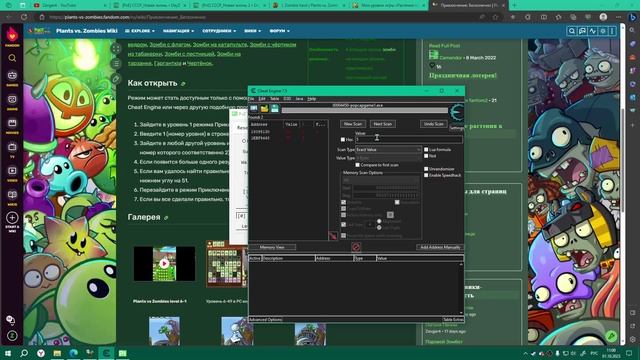The width and height of the screenshot is (640, 360).
Task: Open the Help menu in Cheat Engine
Action: pos(312,99)
